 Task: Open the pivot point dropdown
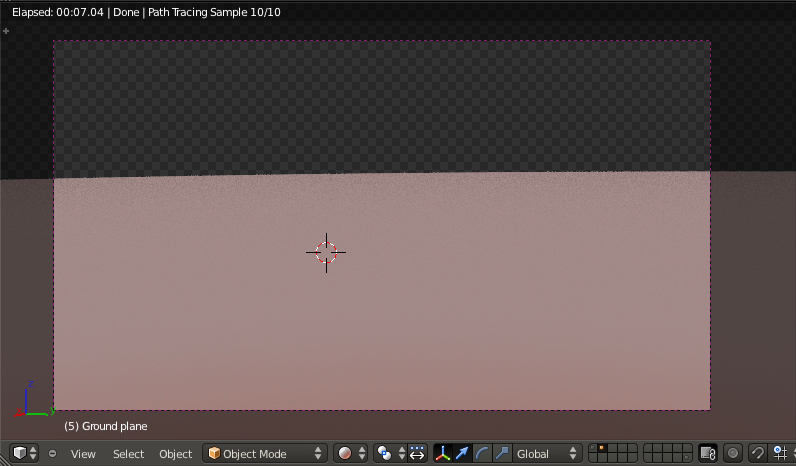[390, 453]
